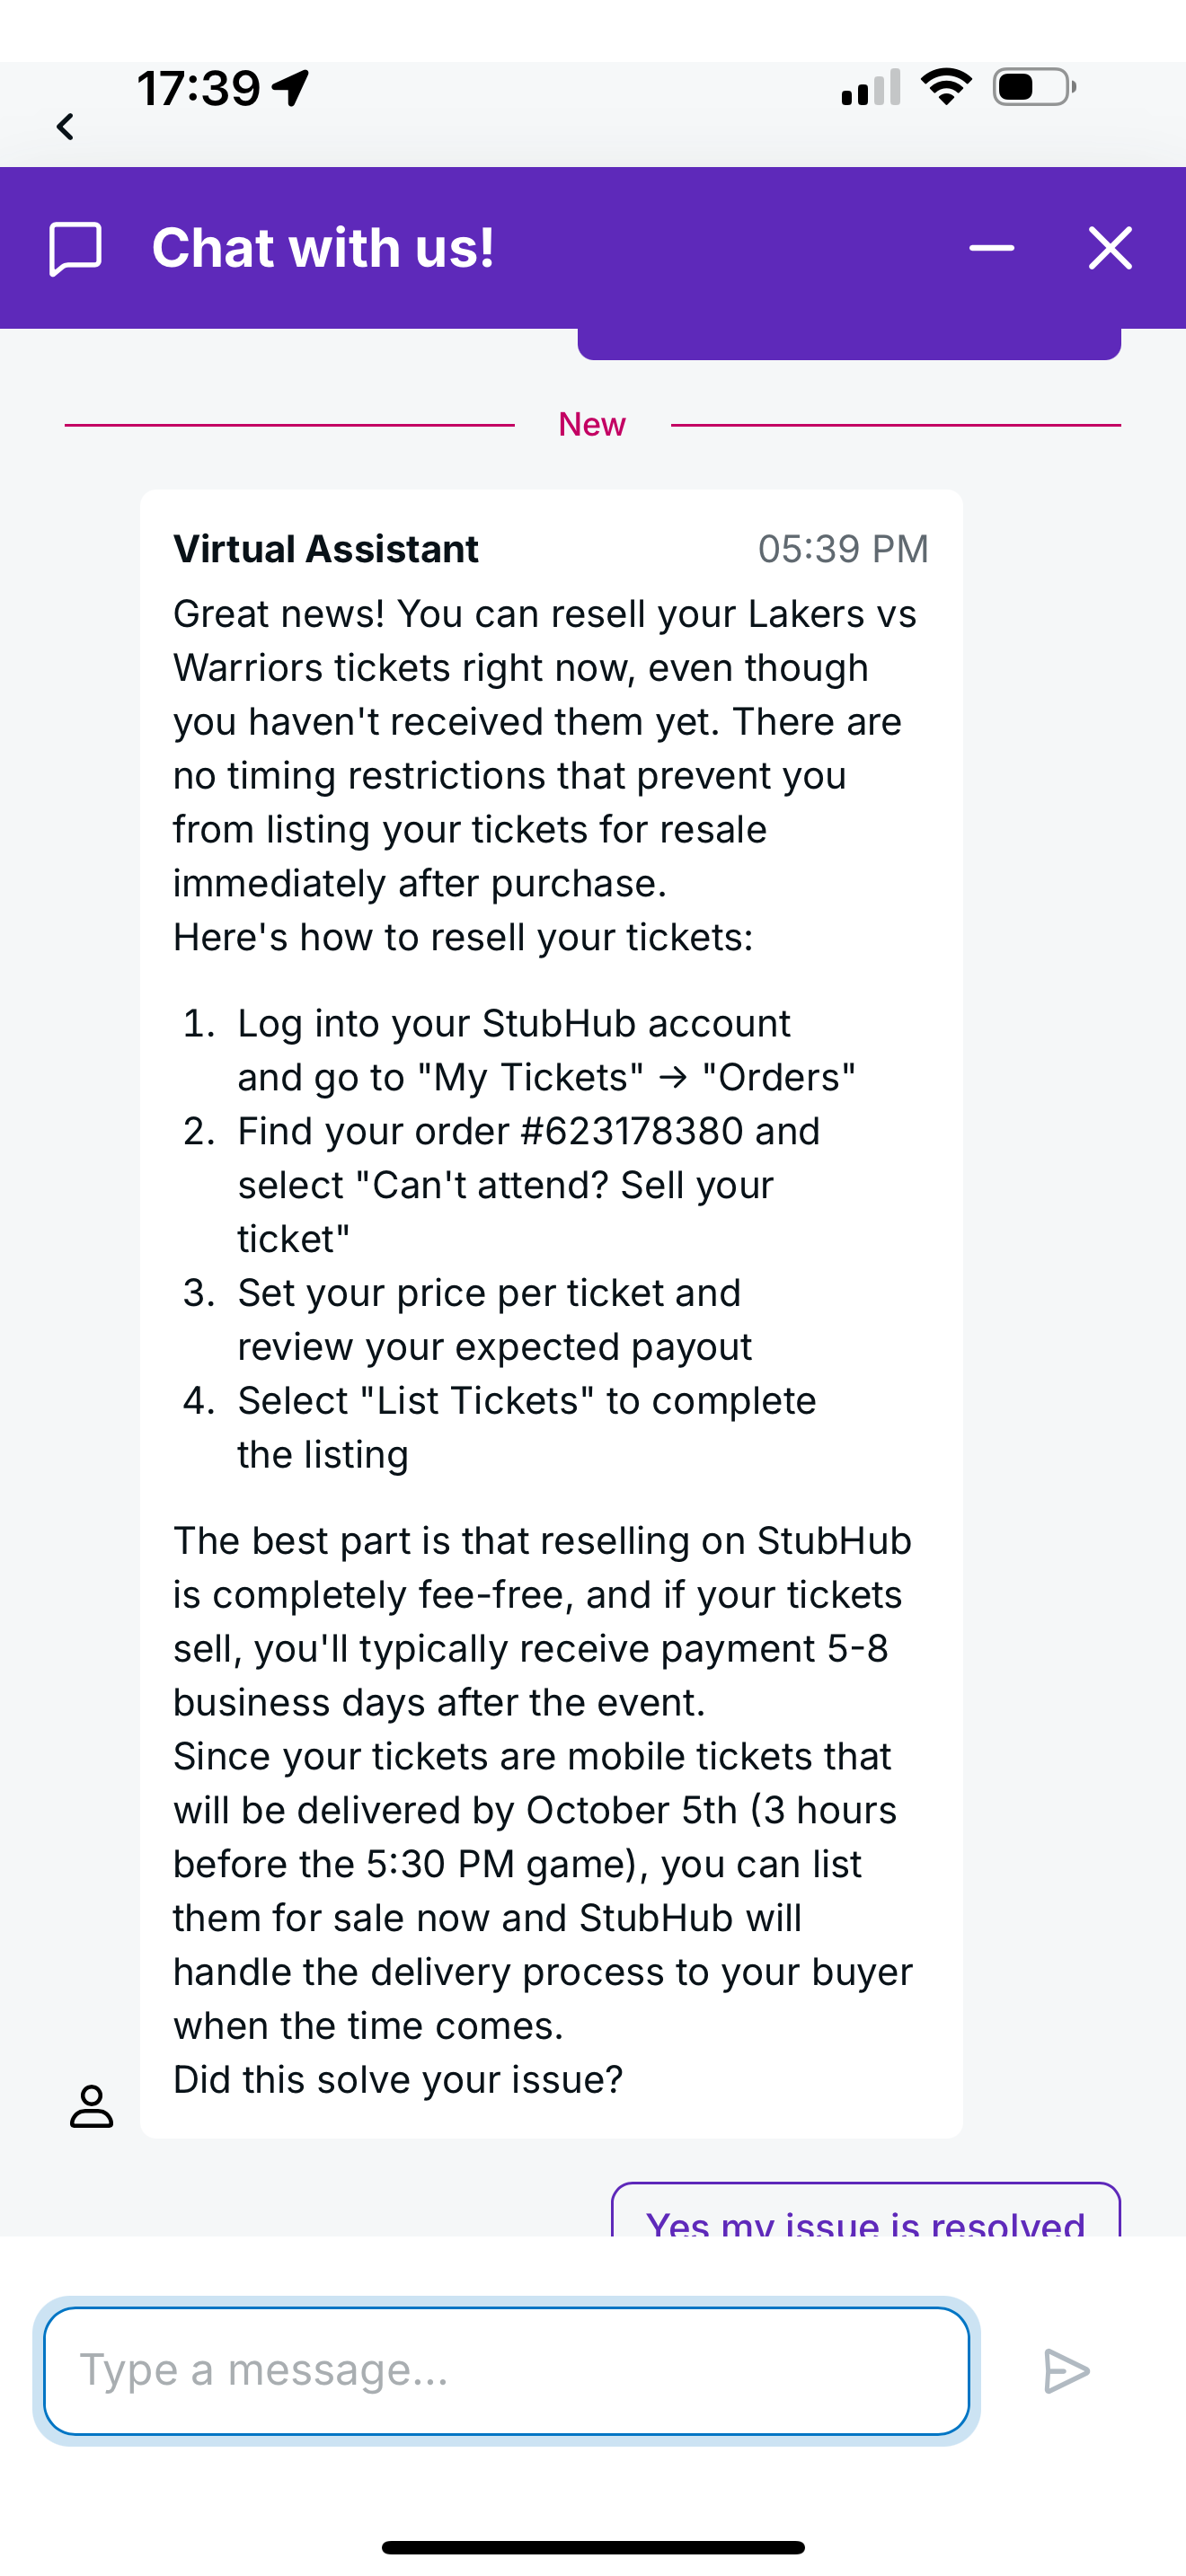Tap the home indicator bar
The height and width of the screenshot is (2576, 1186).
(593, 2547)
